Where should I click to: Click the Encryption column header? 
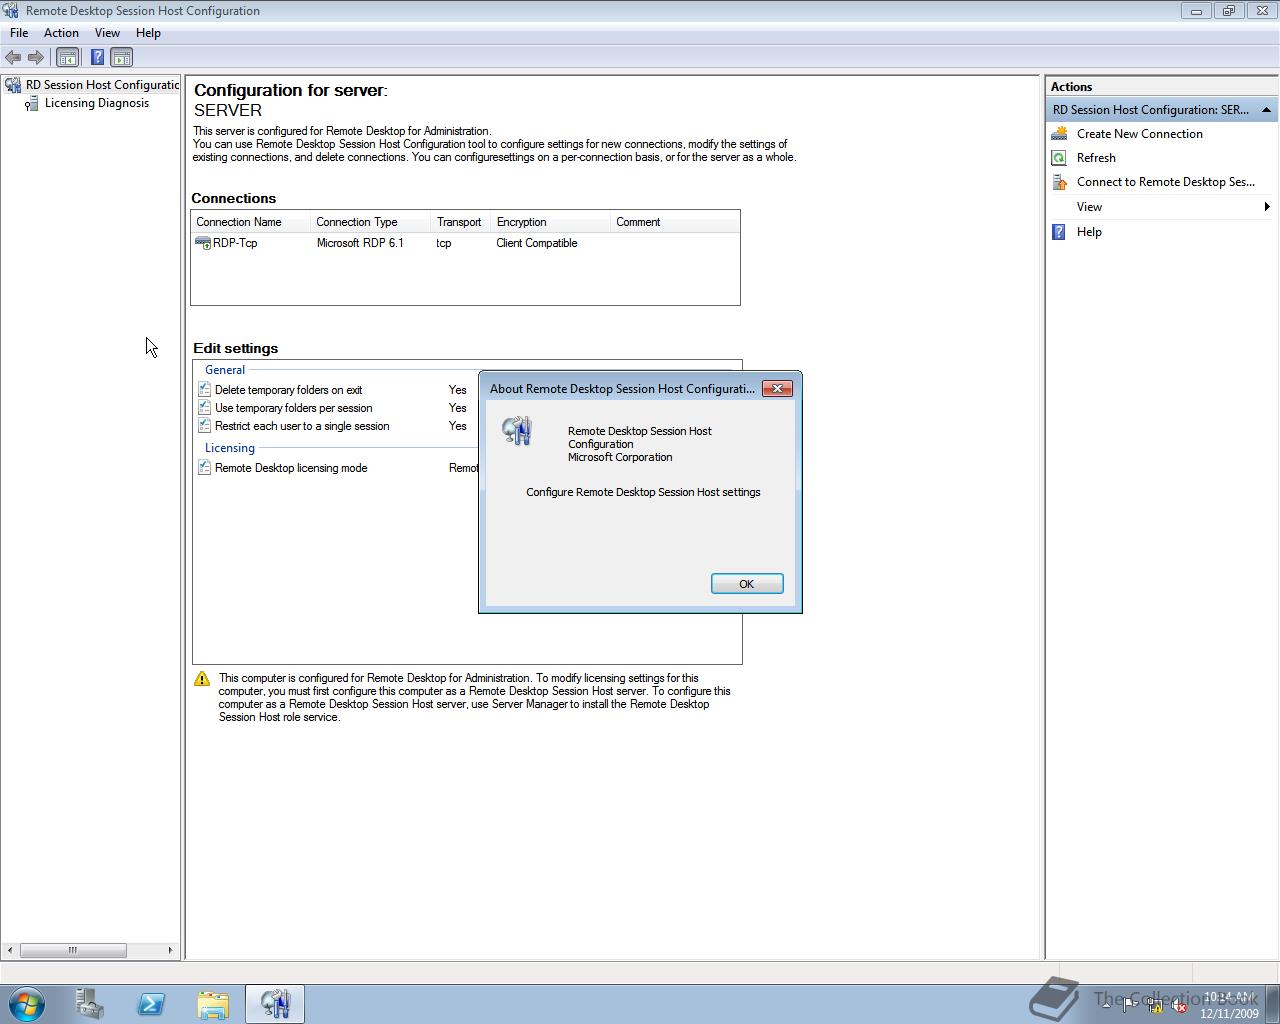[551, 222]
